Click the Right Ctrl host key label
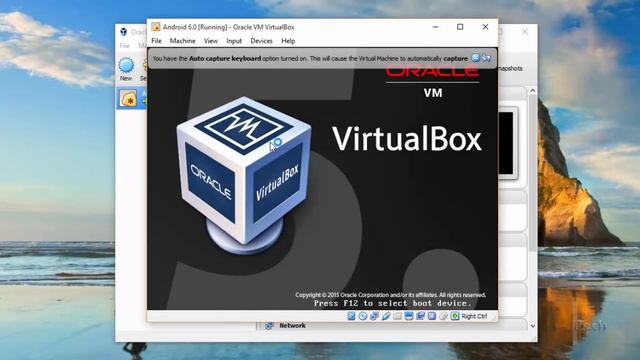The height and width of the screenshot is (360, 640). pyautogui.click(x=474, y=316)
